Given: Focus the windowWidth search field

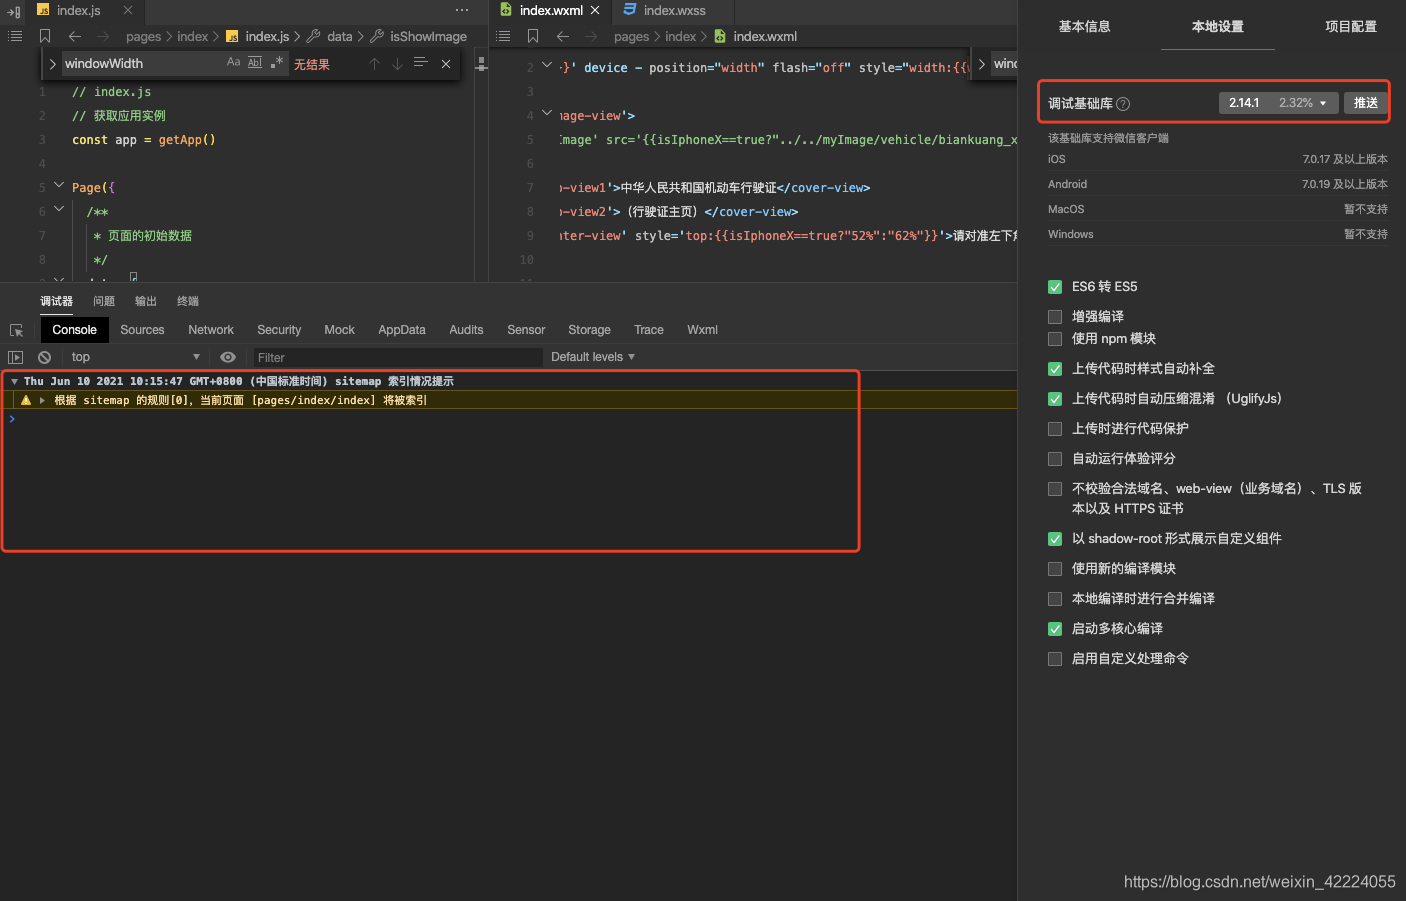Looking at the screenshot, I should tap(143, 63).
